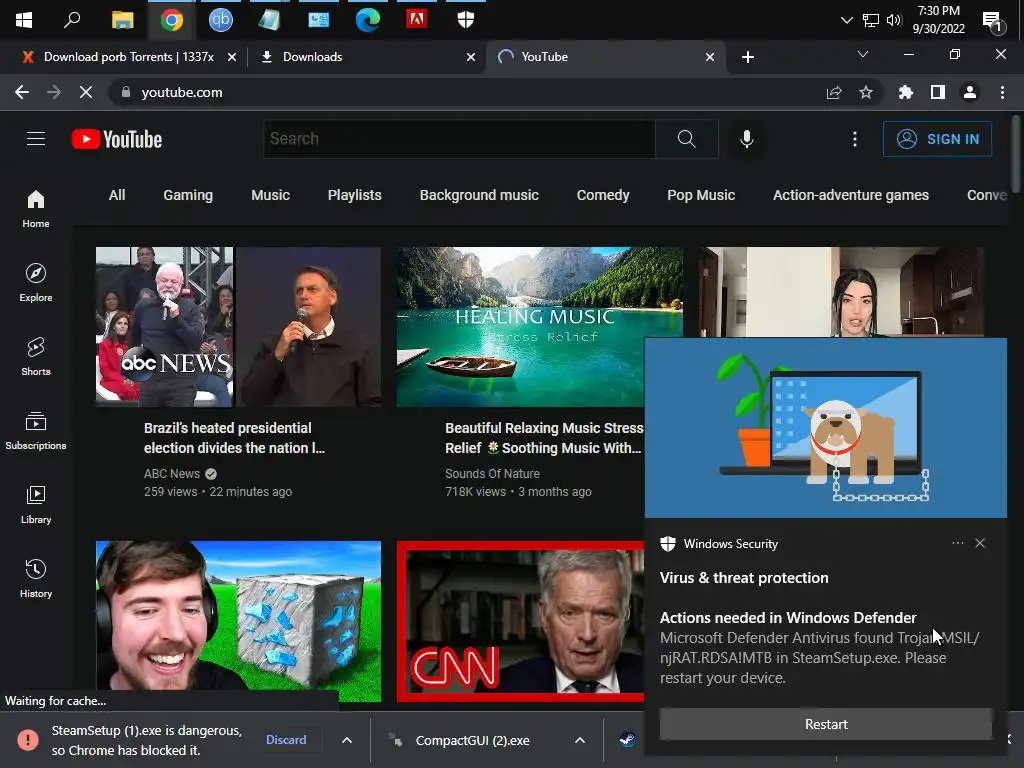This screenshot has width=1024, height=768.
Task: Expand SteamSetup (1).exe download options
Action: pyautogui.click(x=347, y=740)
